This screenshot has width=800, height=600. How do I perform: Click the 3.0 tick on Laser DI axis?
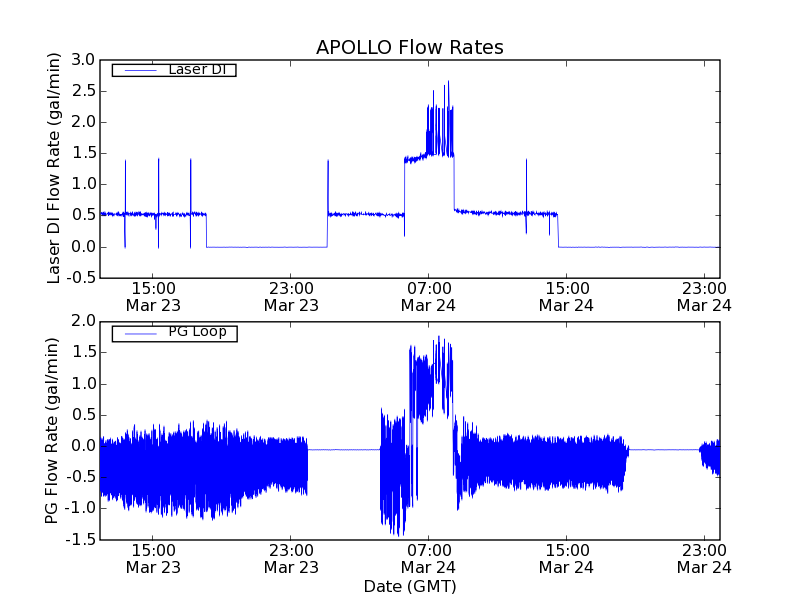(83, 60)
